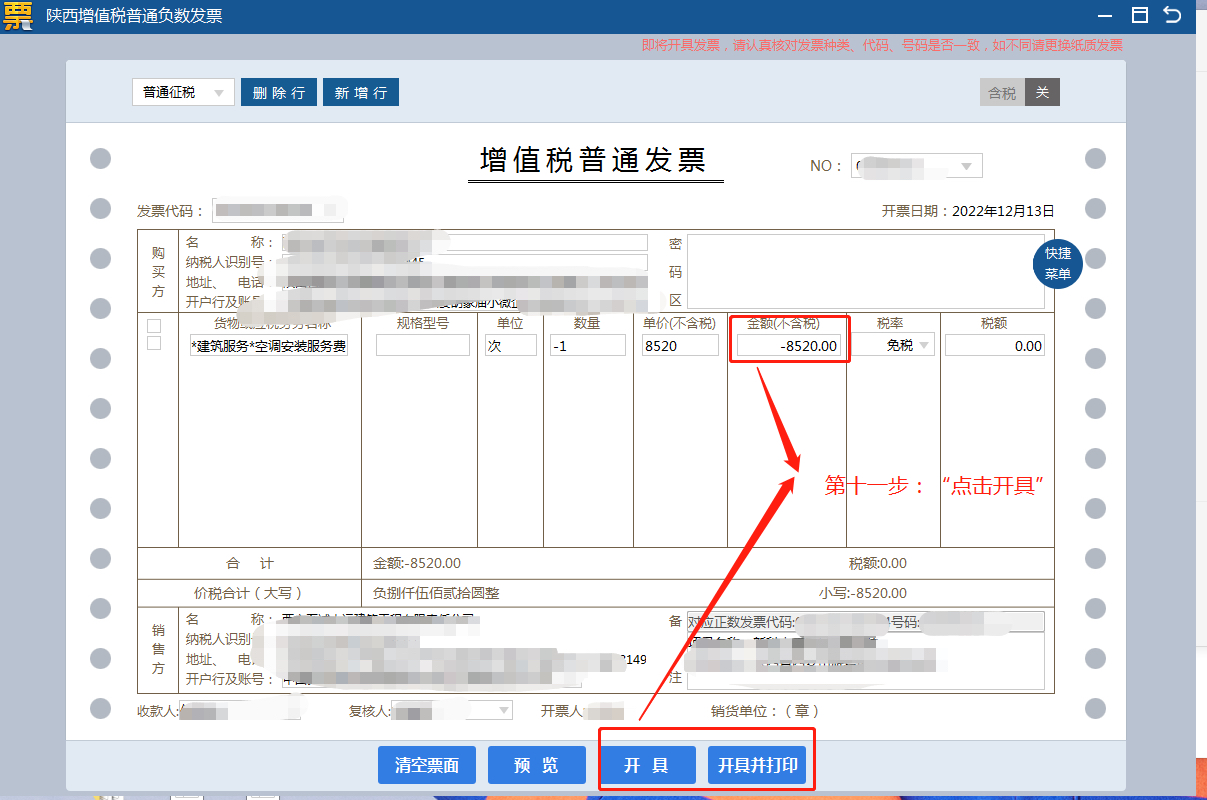1207x800 pixels.
Task: Click the 预览 button
Action: (536, 765)
